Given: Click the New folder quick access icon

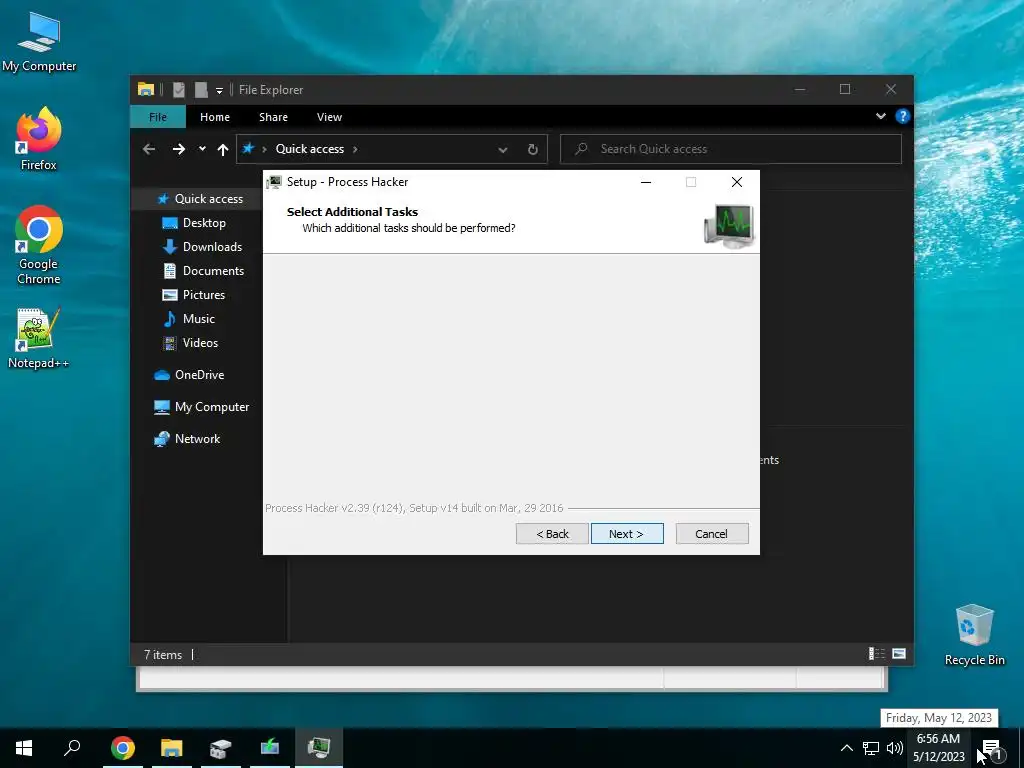Looking at the screenshot, I should pyautogui.click(x=201, y=89).
